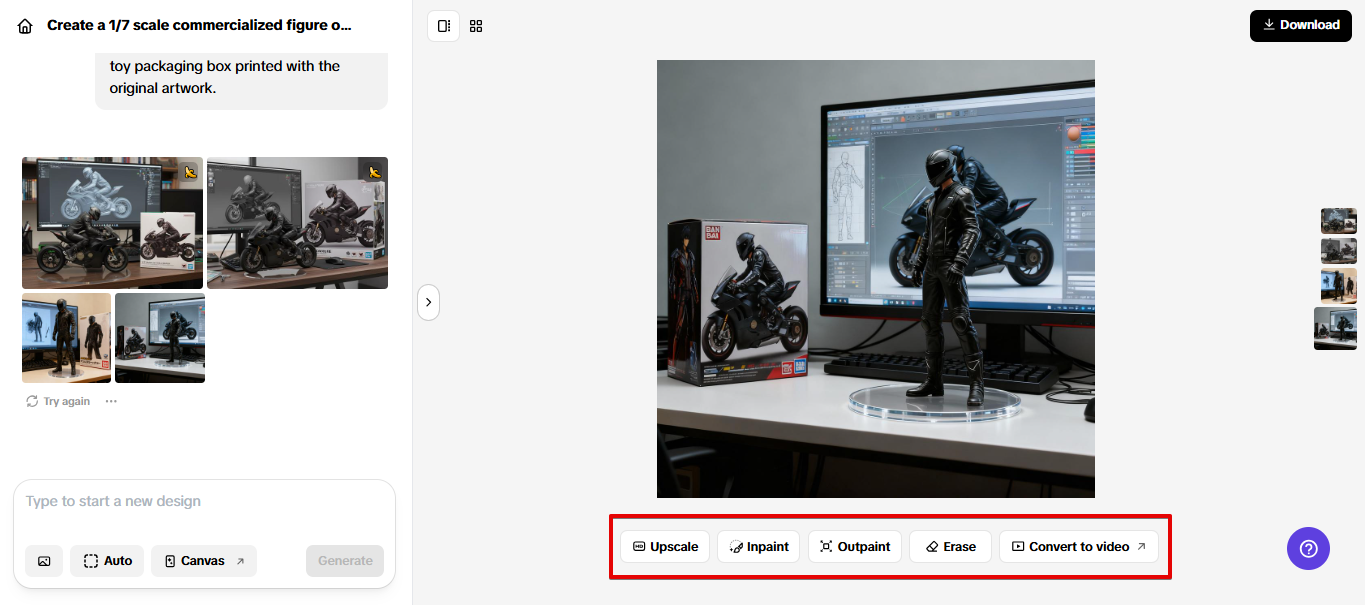Click Try again to regenerate
The image size is (1365, 605).
click(x=58, y=401)
